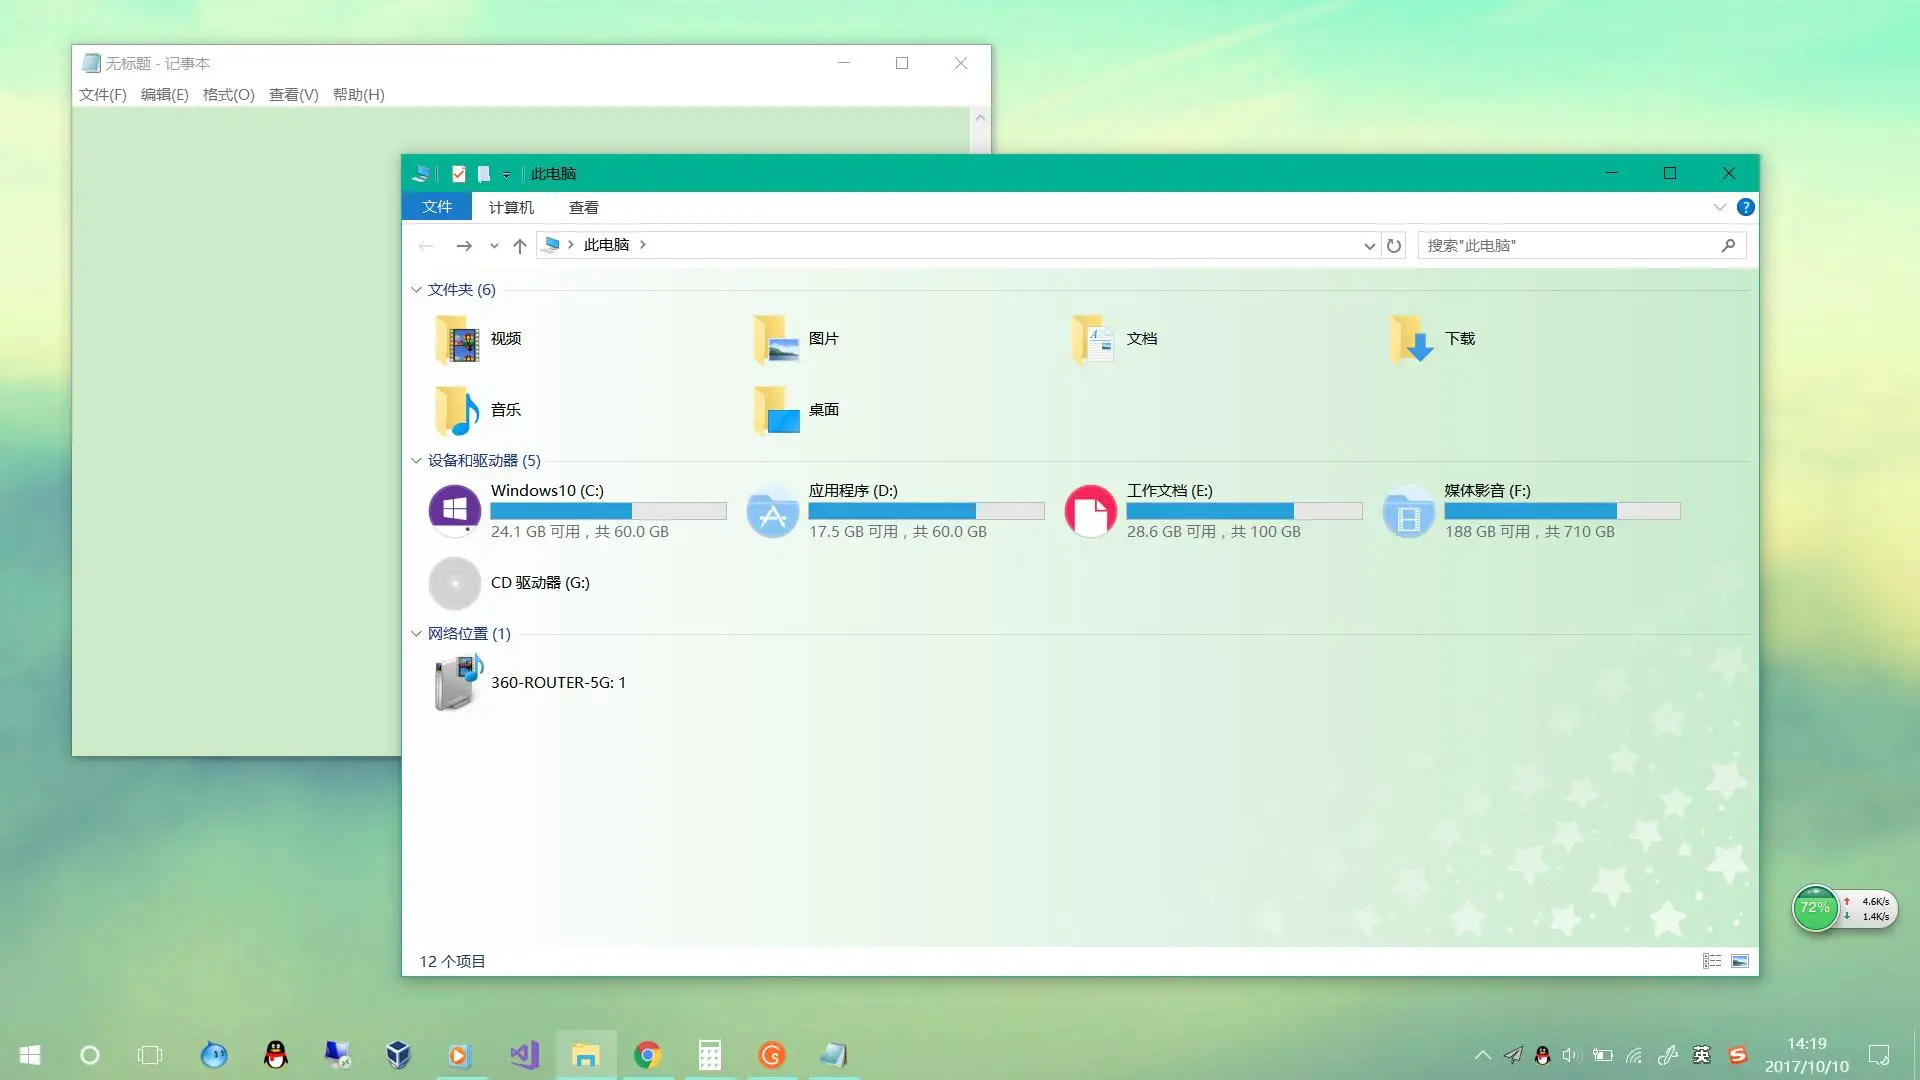Image resolution: width=1920 pixels, height=1080 pixels.
Task: Collapse the 设备和驱动器 (5) section
Action: (416, 461)
